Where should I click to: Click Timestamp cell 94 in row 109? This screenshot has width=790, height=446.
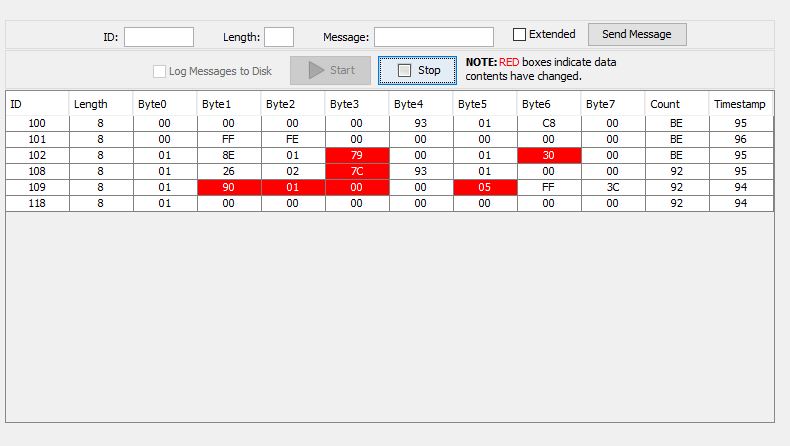(741, 187)
